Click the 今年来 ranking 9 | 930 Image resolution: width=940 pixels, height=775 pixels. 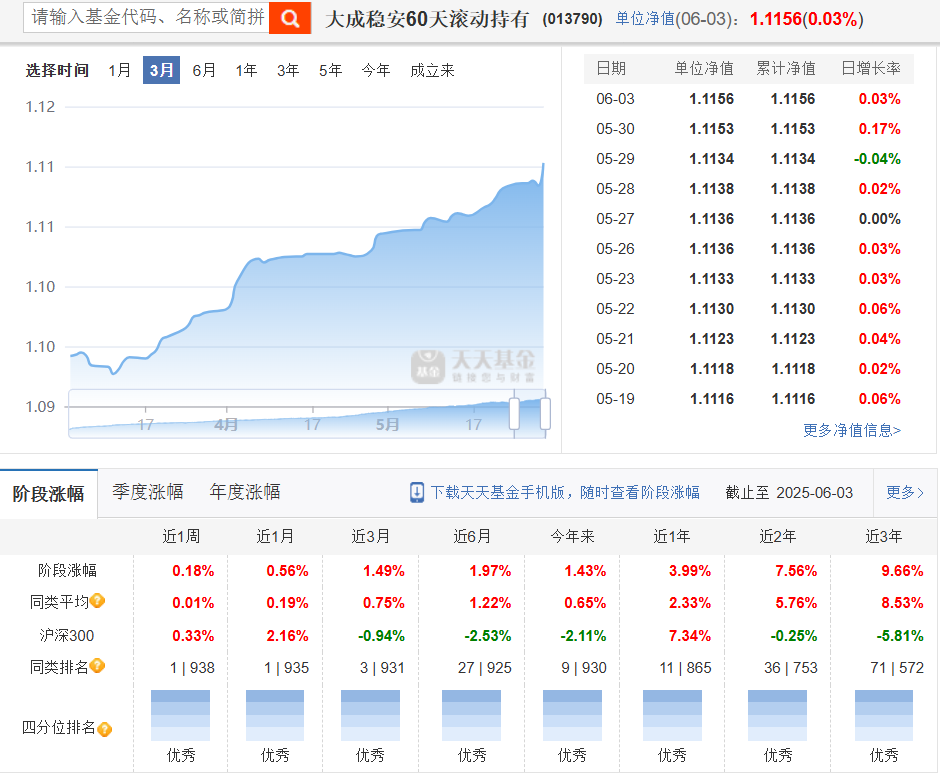point(584,668)
